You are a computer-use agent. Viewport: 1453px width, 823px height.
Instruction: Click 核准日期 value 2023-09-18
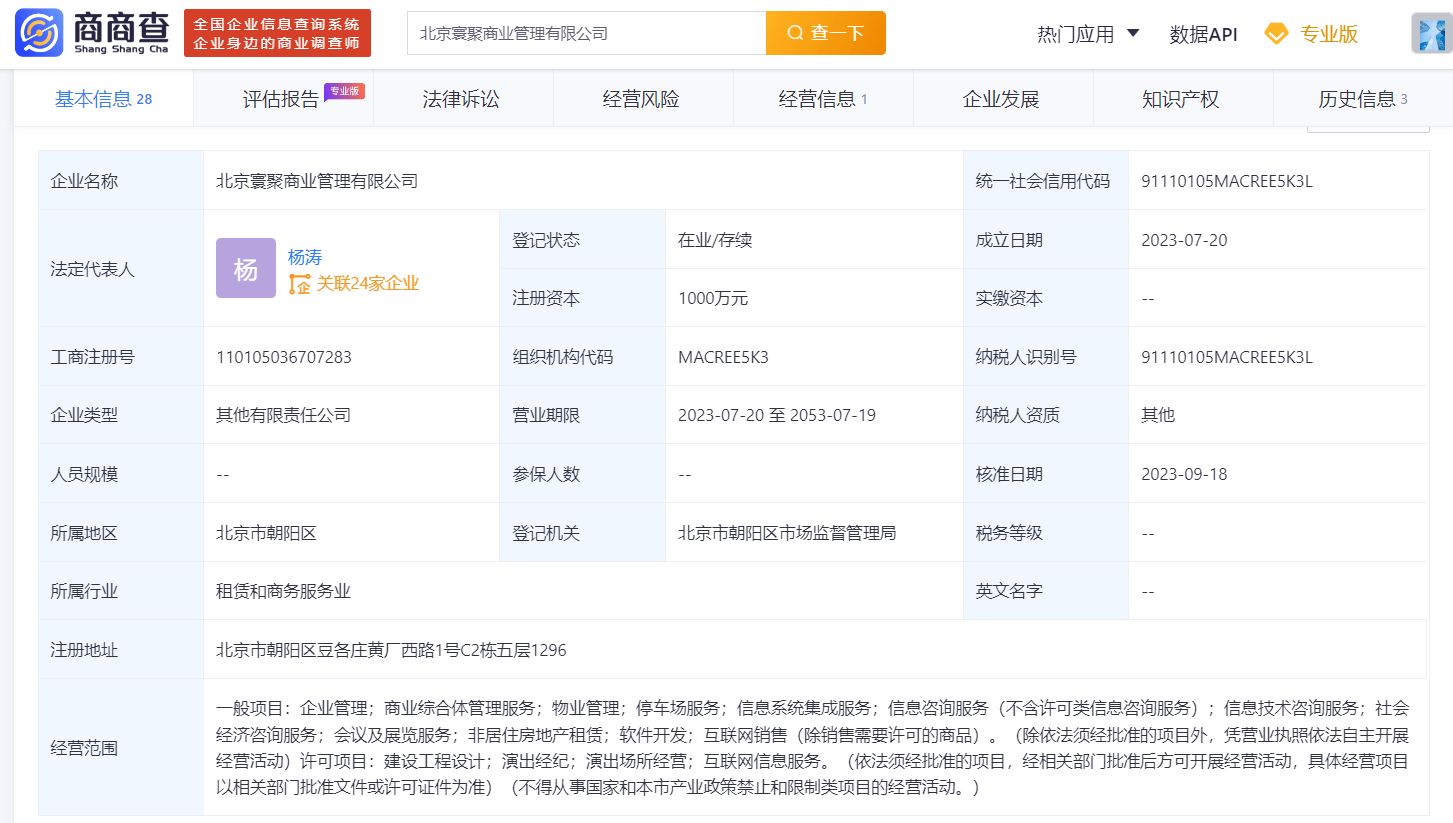tap(1184, 474)
